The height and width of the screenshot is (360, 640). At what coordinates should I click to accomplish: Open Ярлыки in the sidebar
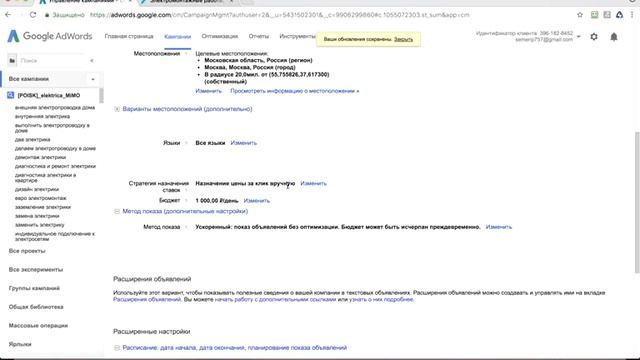(20, 344)
